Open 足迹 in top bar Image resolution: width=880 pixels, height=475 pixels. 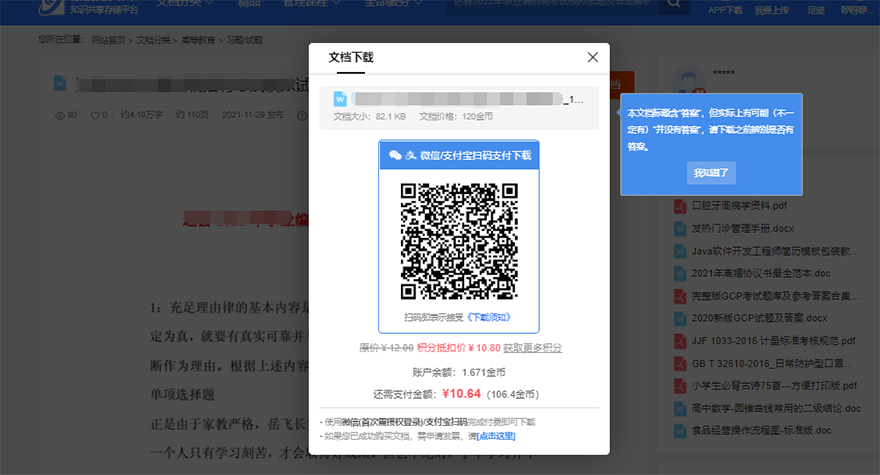816,10
